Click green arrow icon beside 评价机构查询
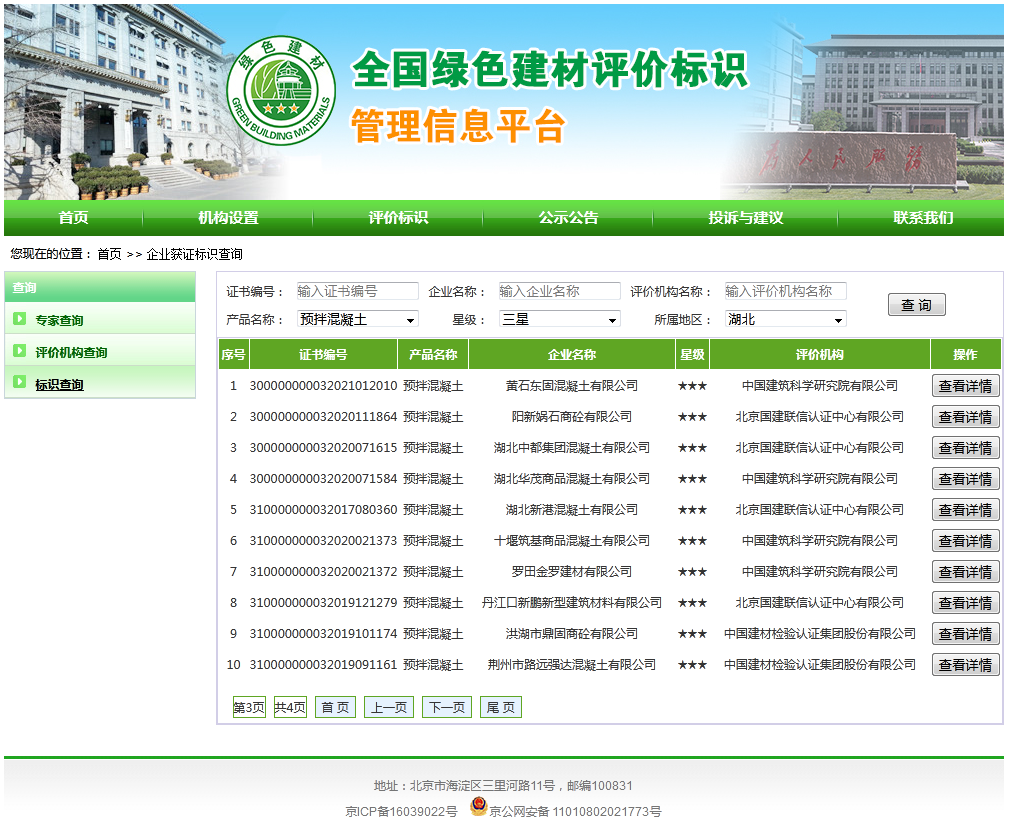The image size is (1009, 820). point(20,351)
